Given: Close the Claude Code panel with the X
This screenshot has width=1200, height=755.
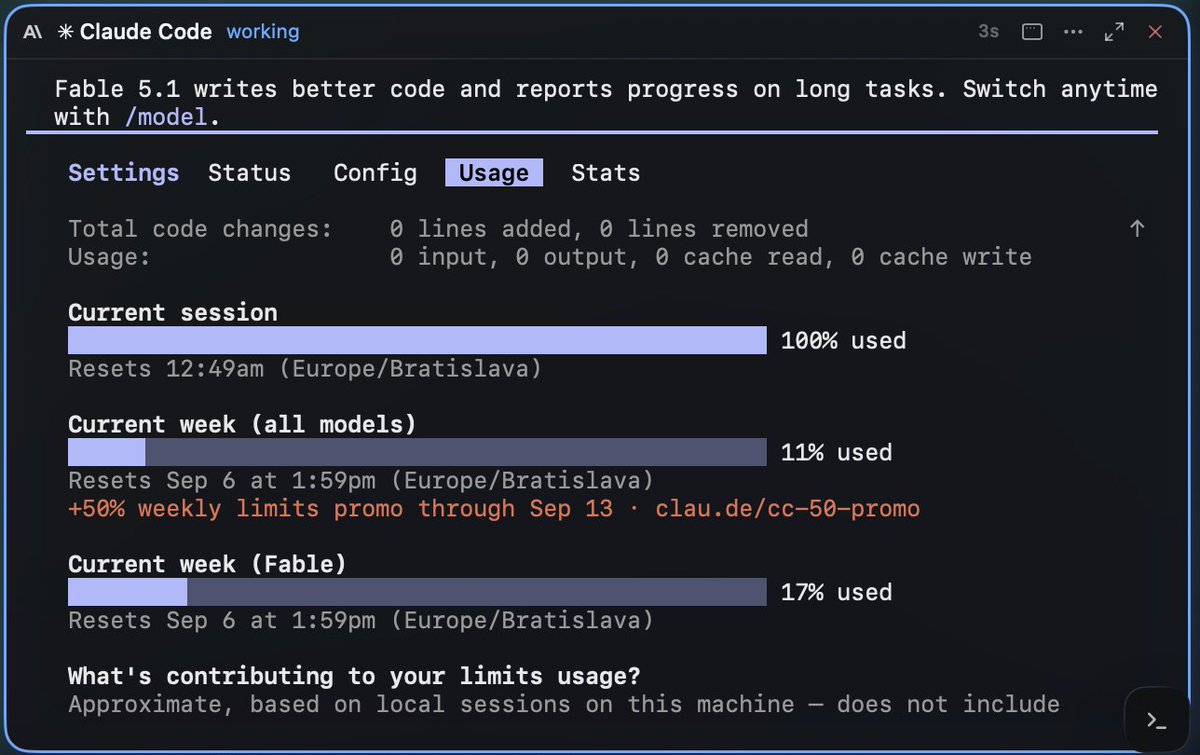Looking at the screenshot, I should coord(1155,32).
